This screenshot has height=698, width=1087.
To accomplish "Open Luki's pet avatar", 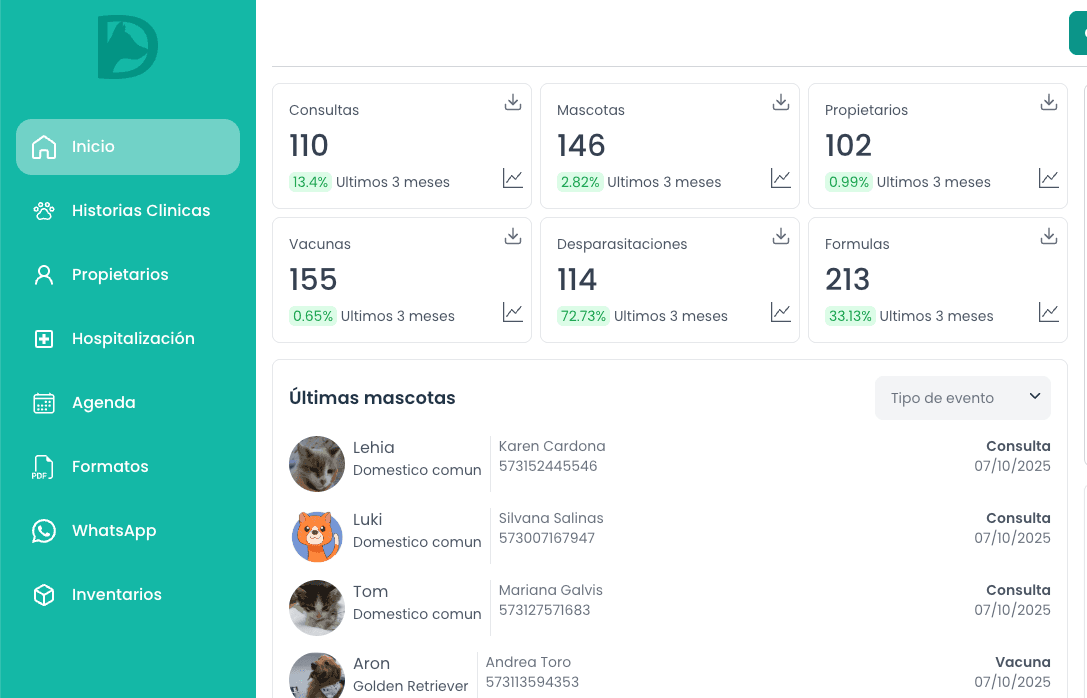I will [x=317, y=536].
